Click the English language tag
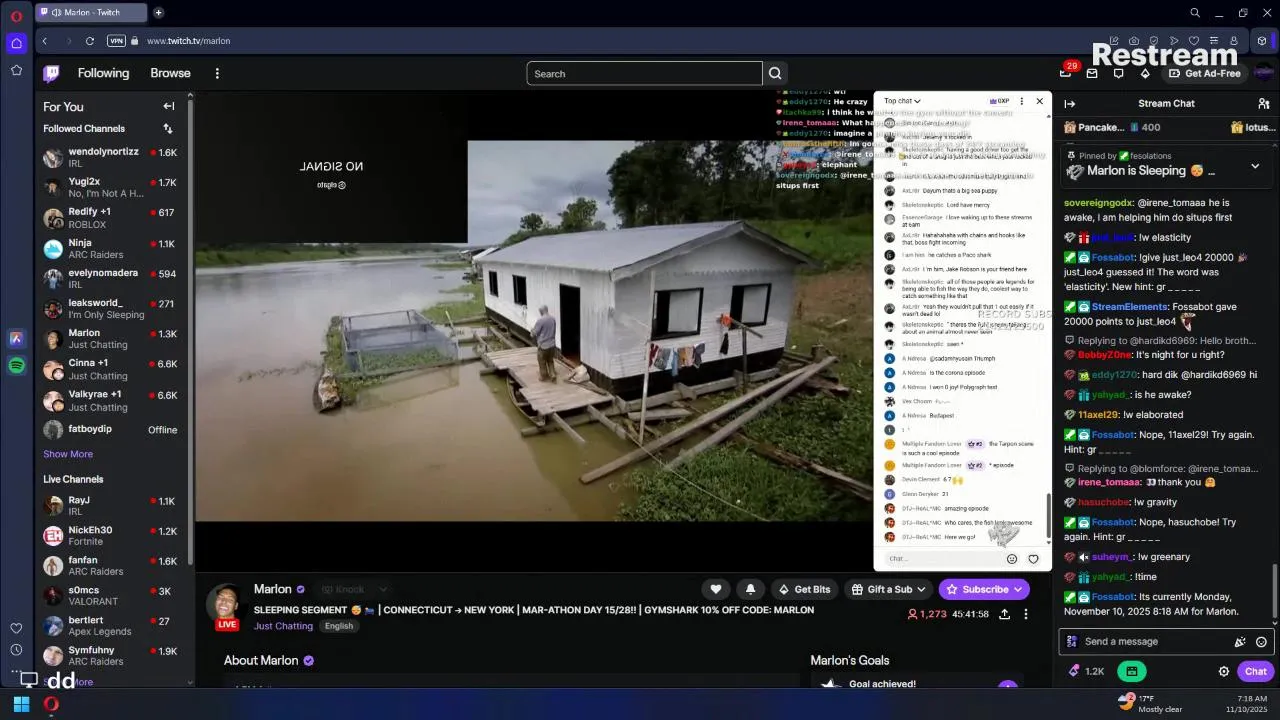This screenshot has width=1280, height=720. tap(339, 626)
